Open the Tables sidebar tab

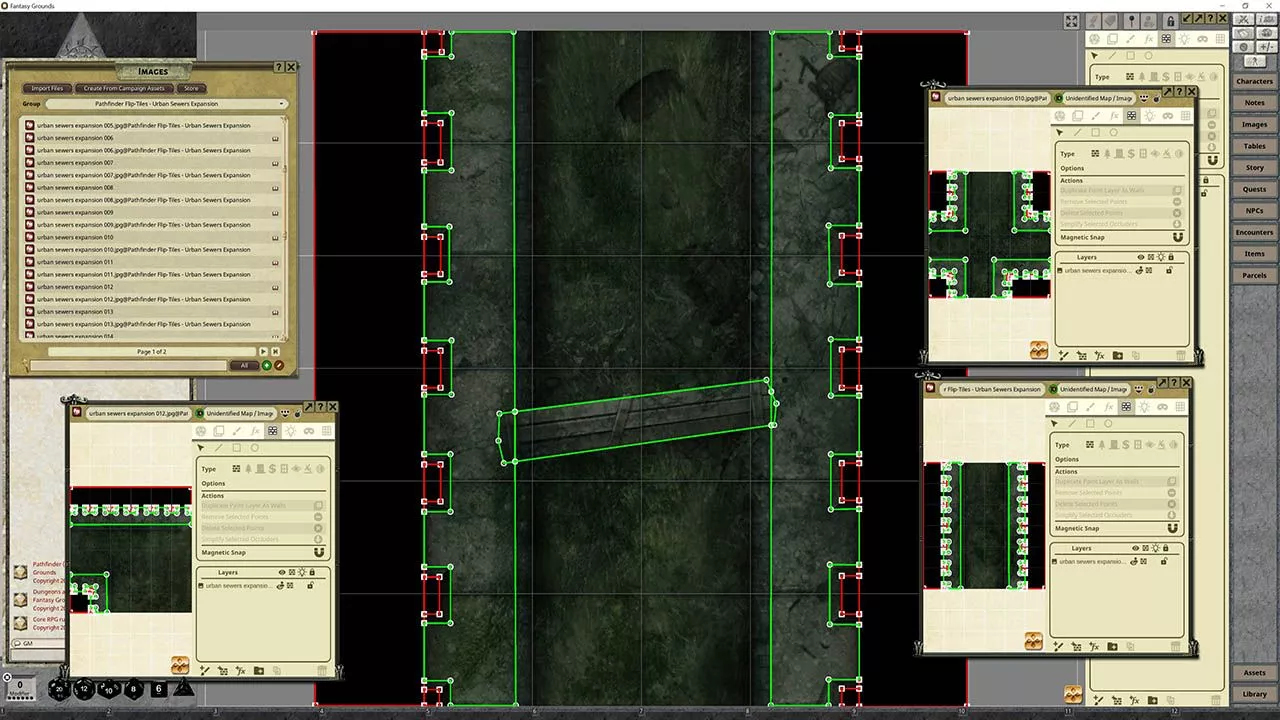tap(1254, 146)
